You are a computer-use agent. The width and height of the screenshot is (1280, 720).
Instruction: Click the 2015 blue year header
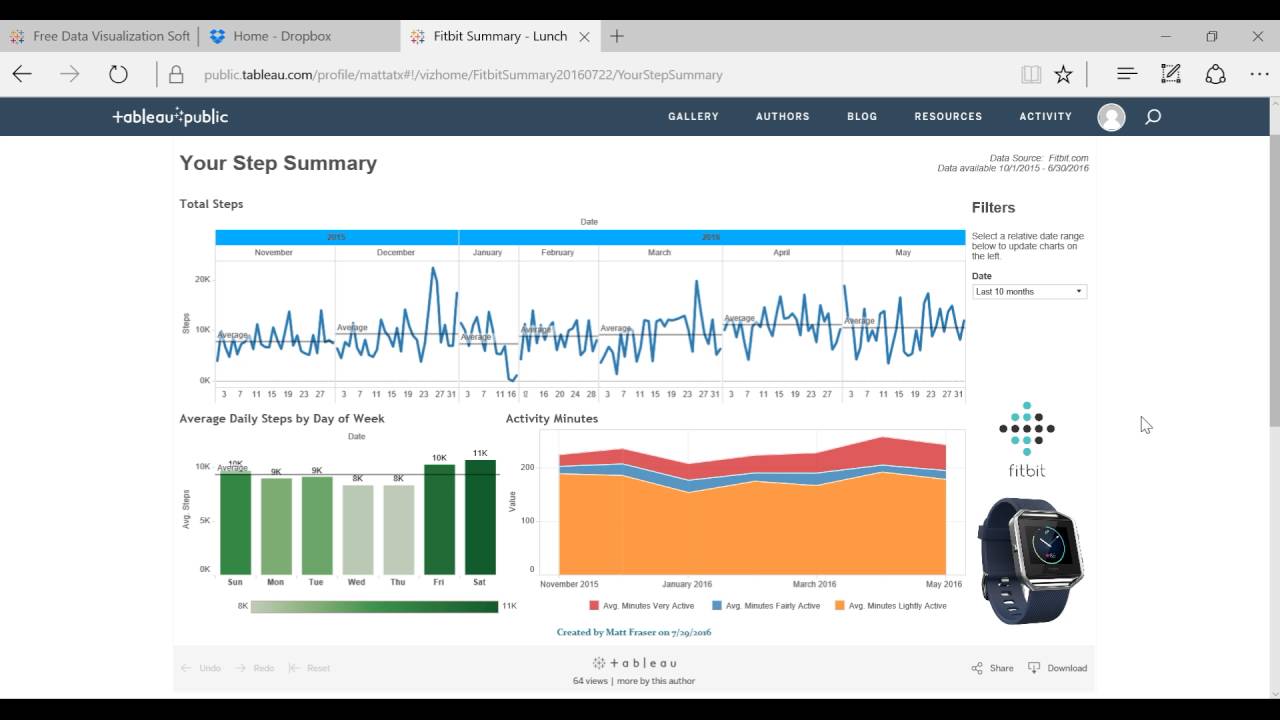[x=337, y=237]
